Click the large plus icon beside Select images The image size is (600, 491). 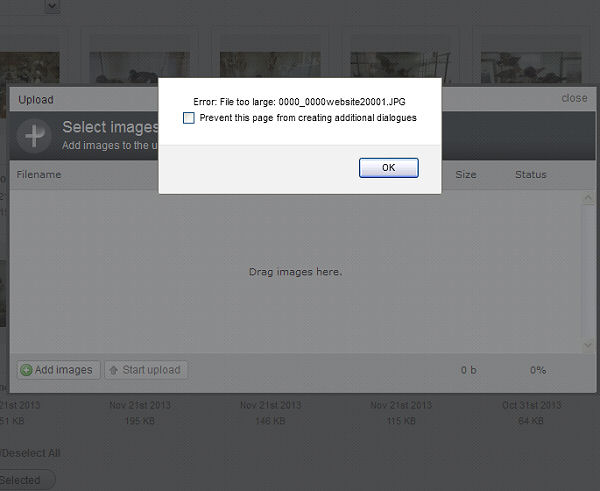pos(34,136)
